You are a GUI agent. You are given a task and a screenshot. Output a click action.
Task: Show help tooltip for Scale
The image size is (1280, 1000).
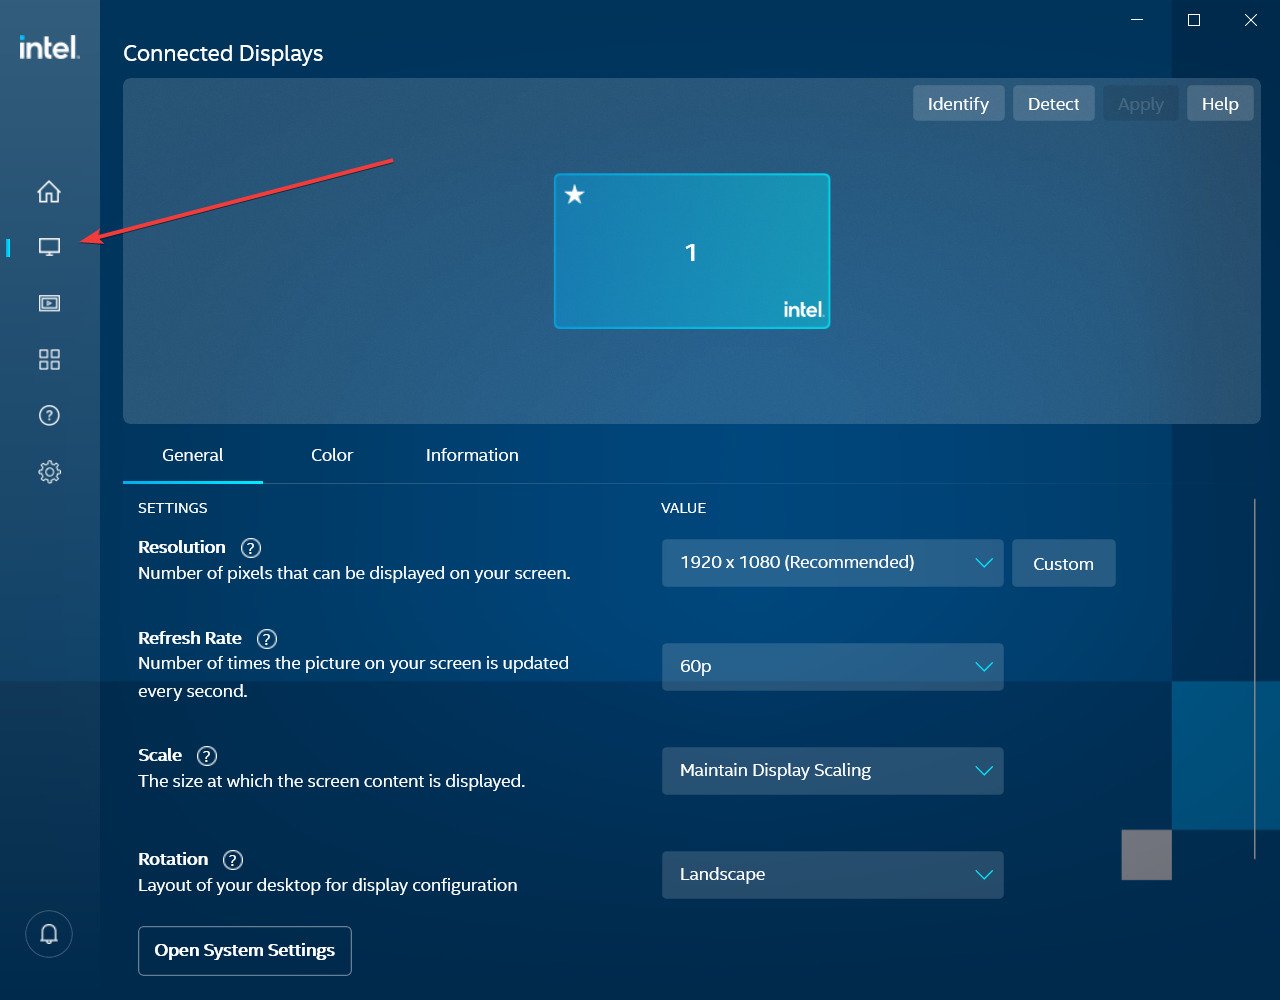click(207, 756)
